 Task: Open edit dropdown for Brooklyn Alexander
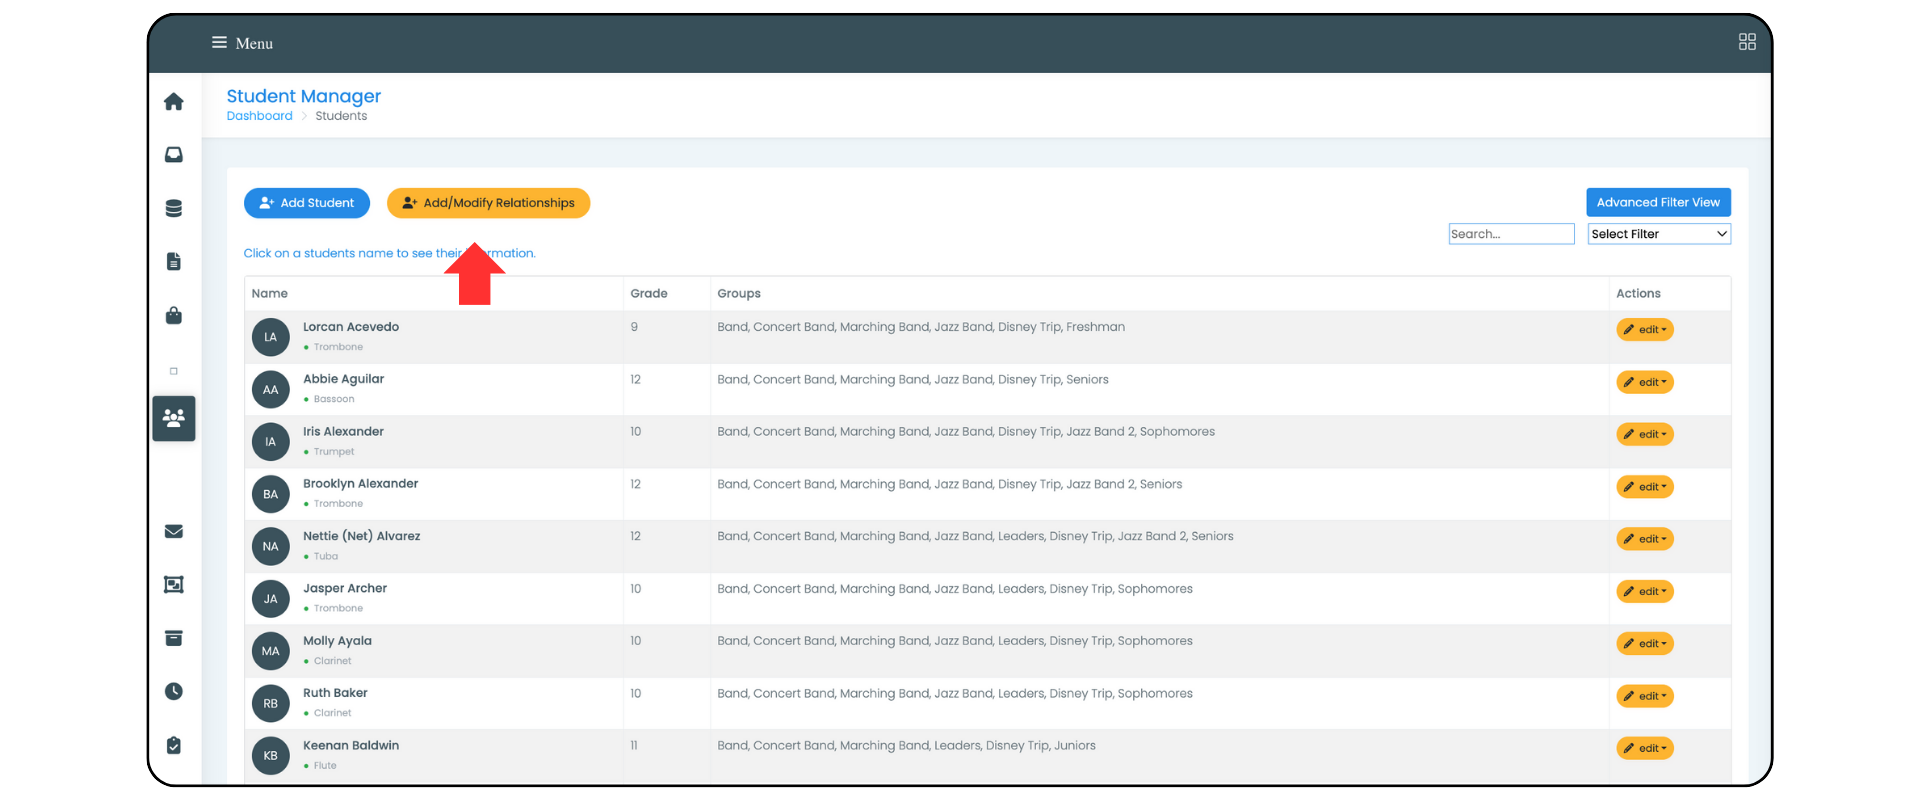pos(1645,487)
